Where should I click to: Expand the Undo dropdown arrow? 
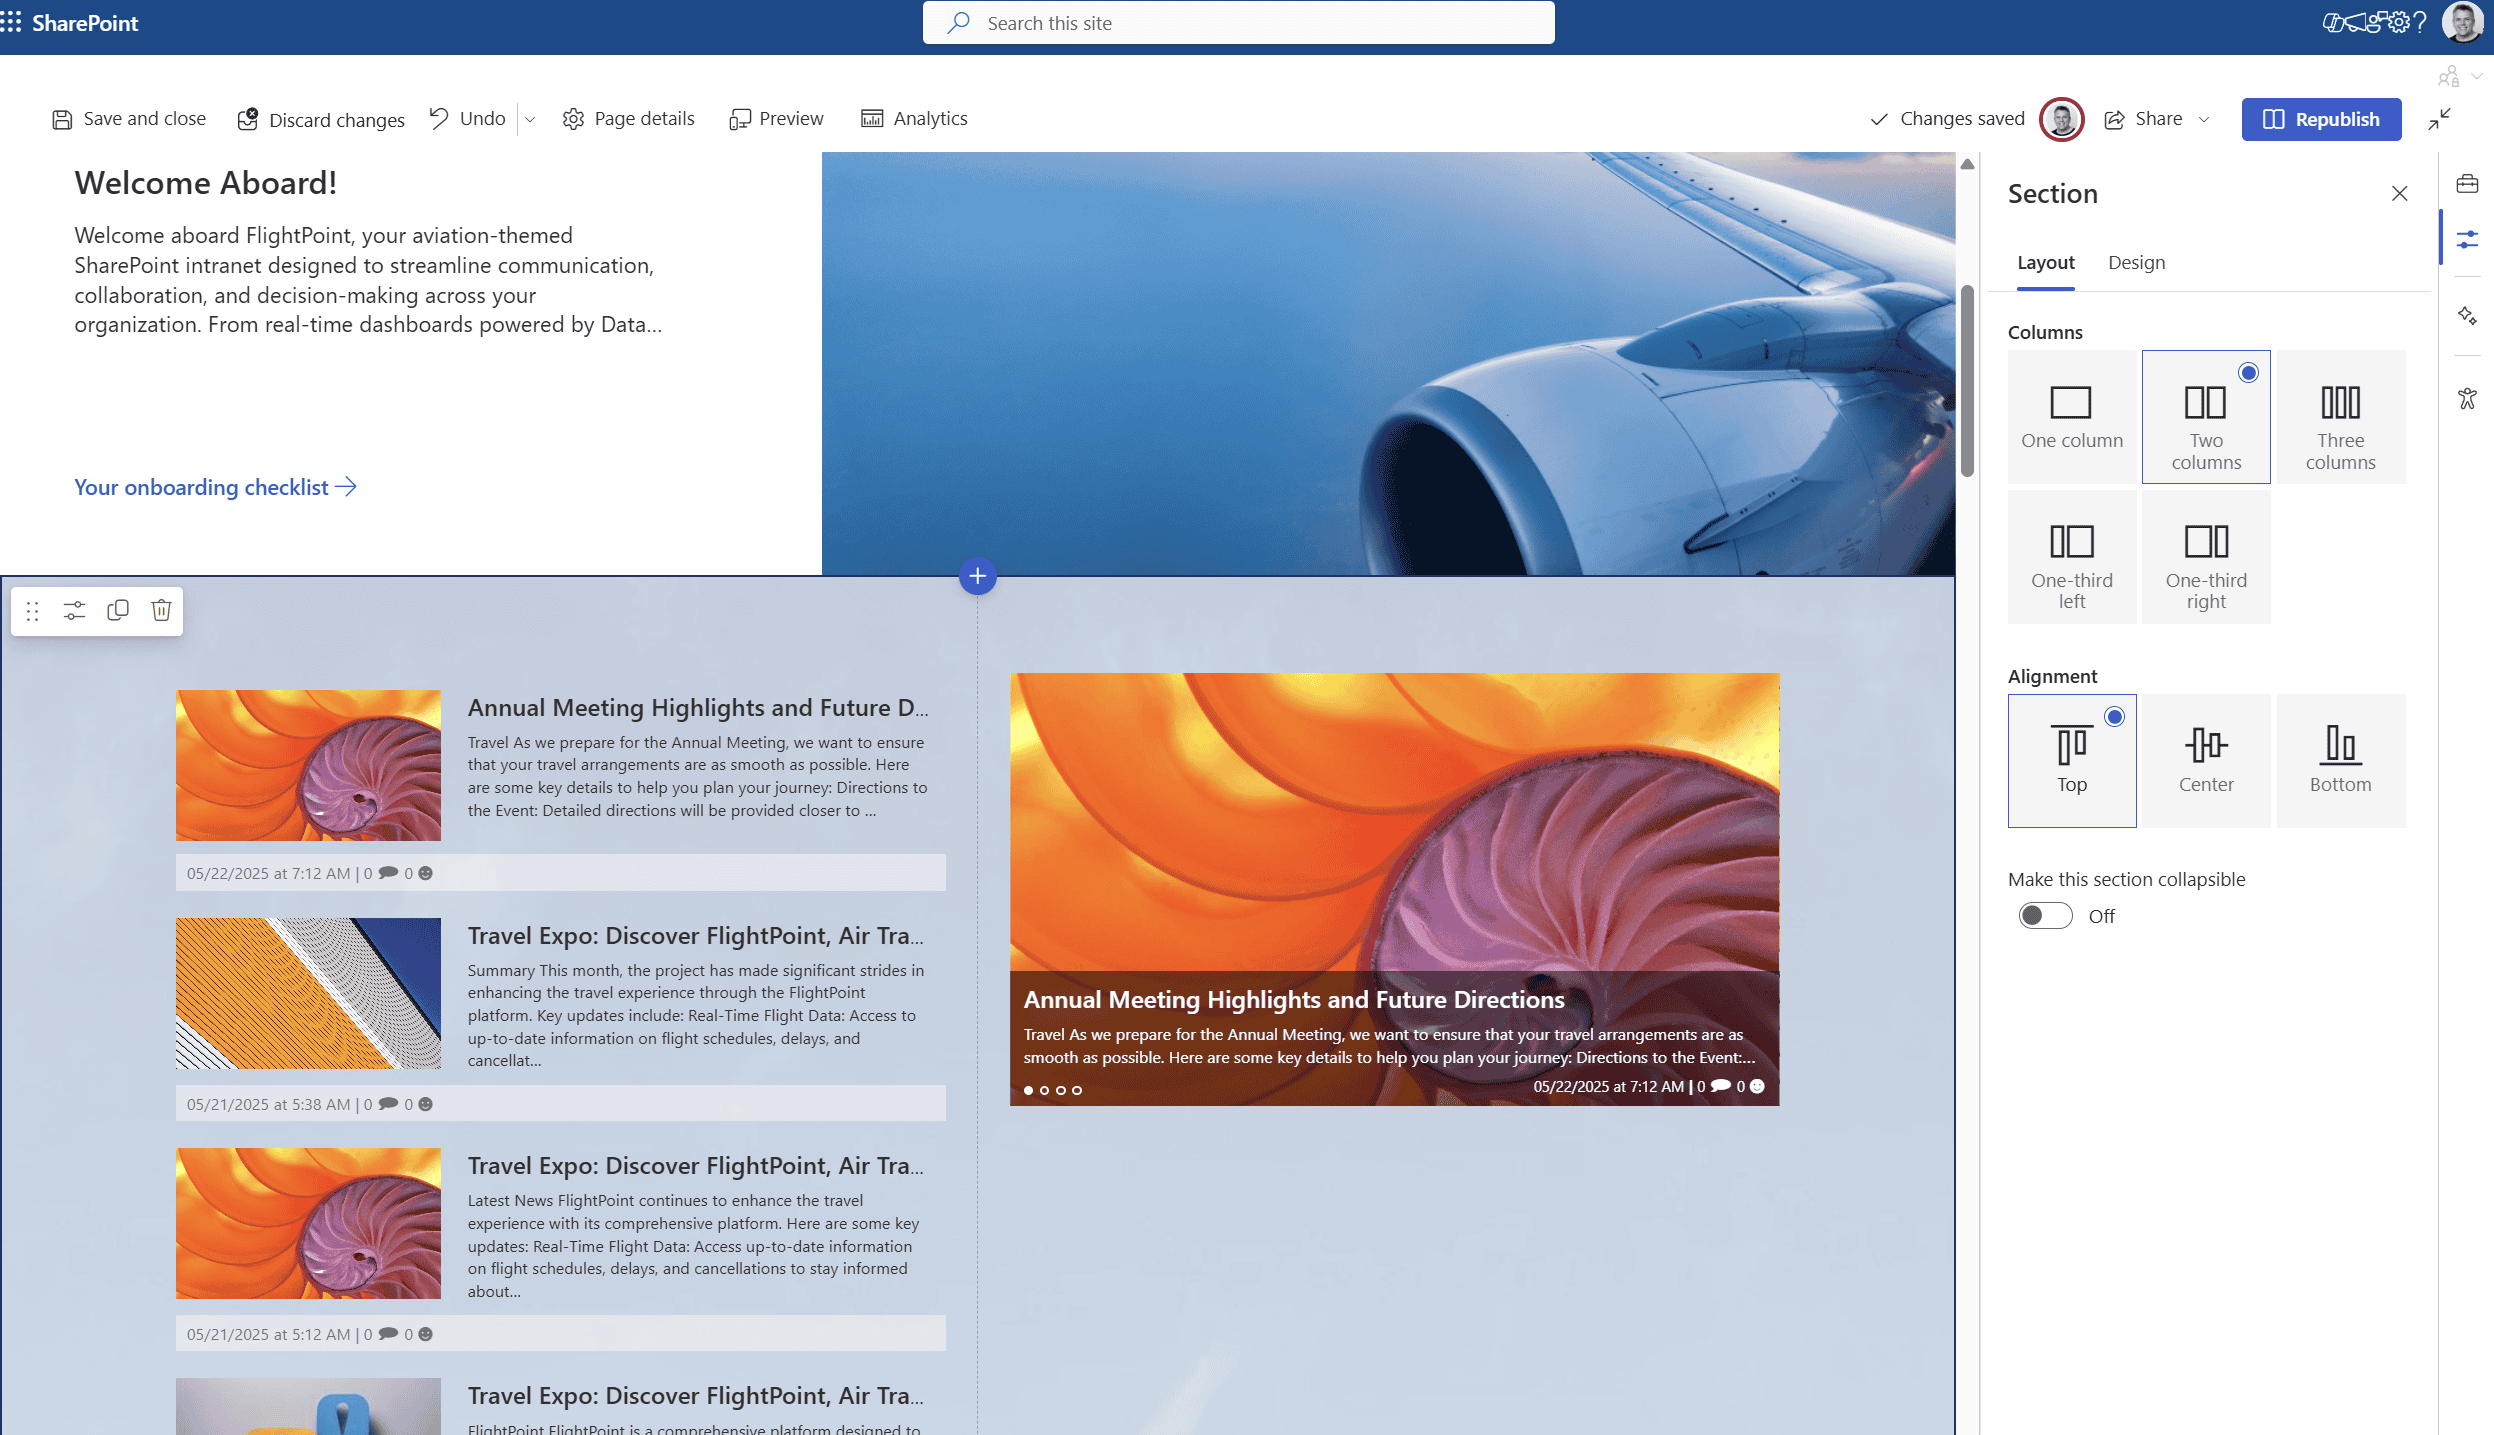pyautogui.click(x=530, y=120)
